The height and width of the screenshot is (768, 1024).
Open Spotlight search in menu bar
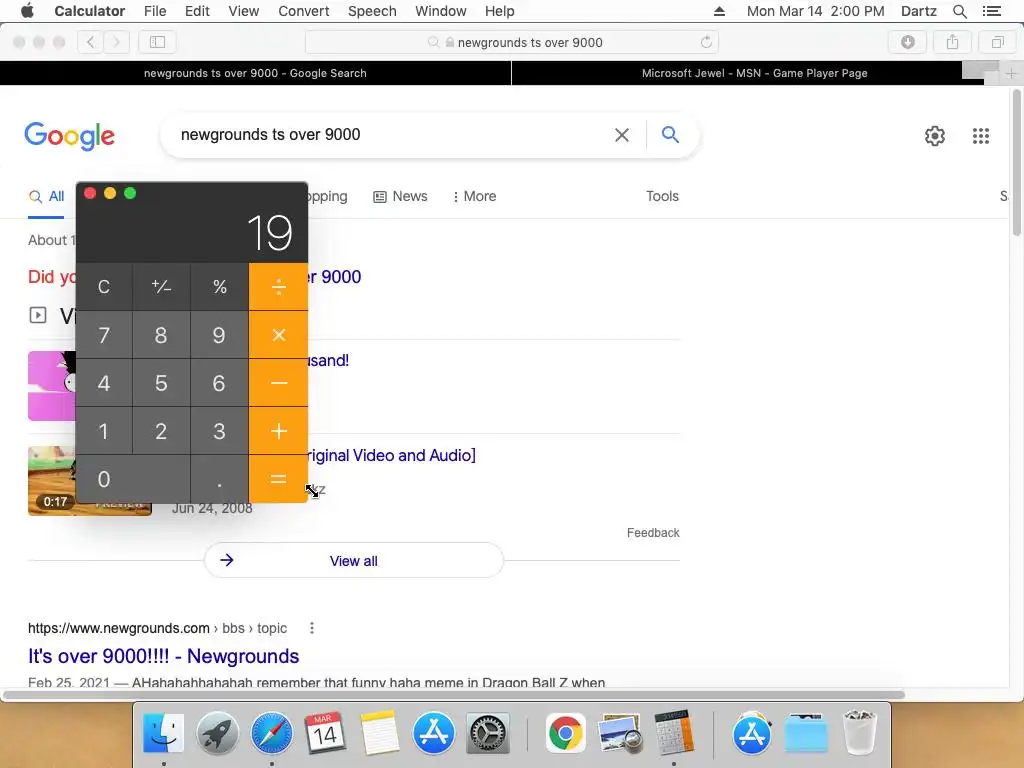point(959,11)
